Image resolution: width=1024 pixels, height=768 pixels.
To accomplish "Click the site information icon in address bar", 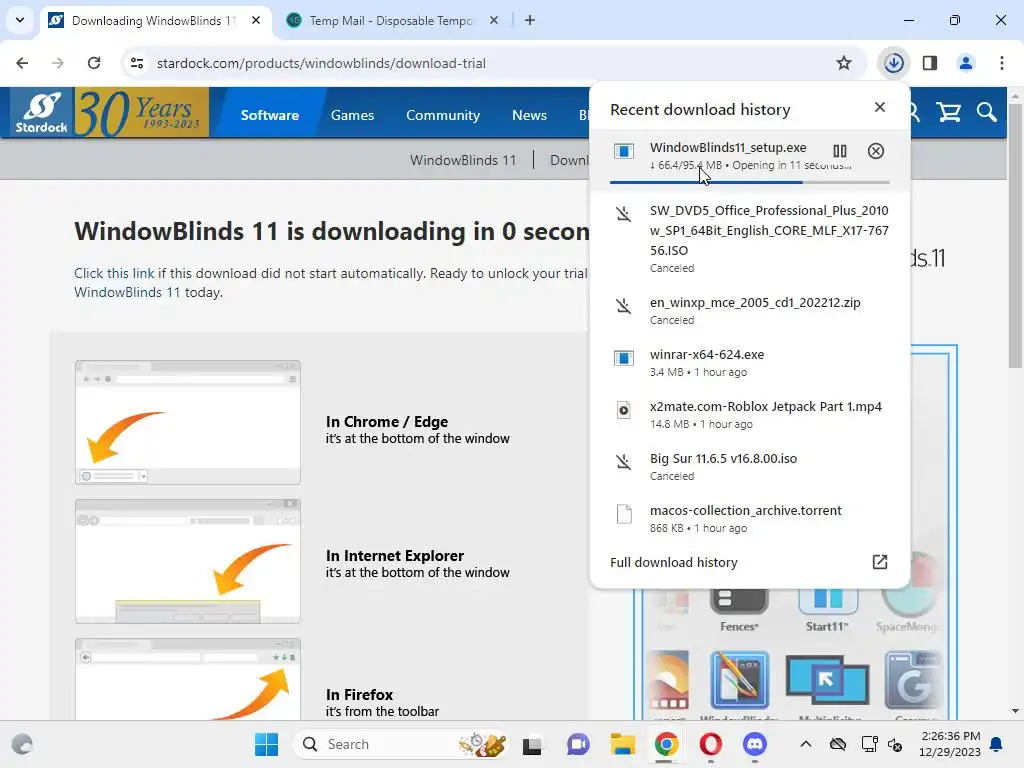I will (136, 63).
